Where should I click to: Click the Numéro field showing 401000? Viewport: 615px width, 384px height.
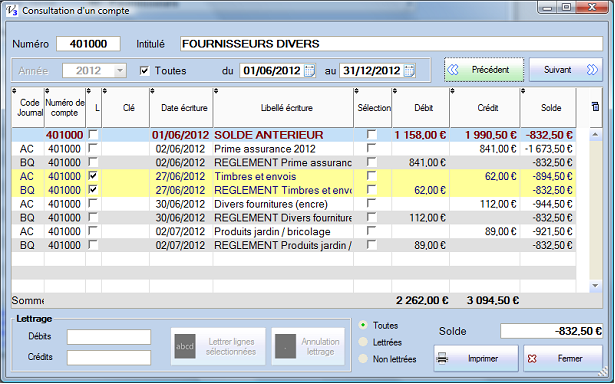click(88, 44)
